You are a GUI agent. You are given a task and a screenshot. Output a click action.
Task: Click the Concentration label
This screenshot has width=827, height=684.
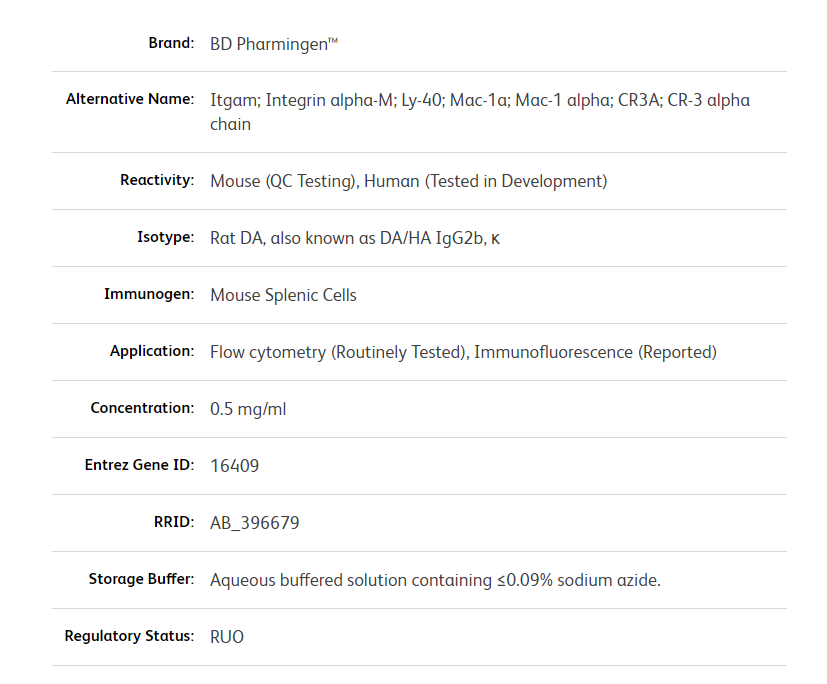click(x=142, y=408)
